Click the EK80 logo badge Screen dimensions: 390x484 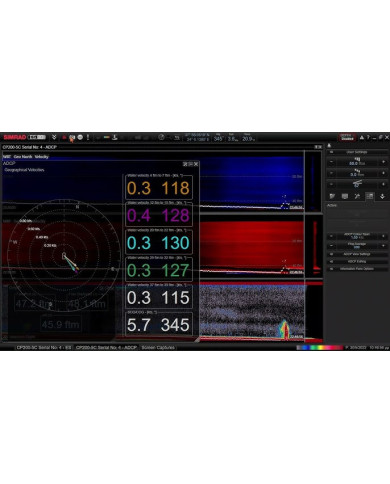click(x=37, y=137)
